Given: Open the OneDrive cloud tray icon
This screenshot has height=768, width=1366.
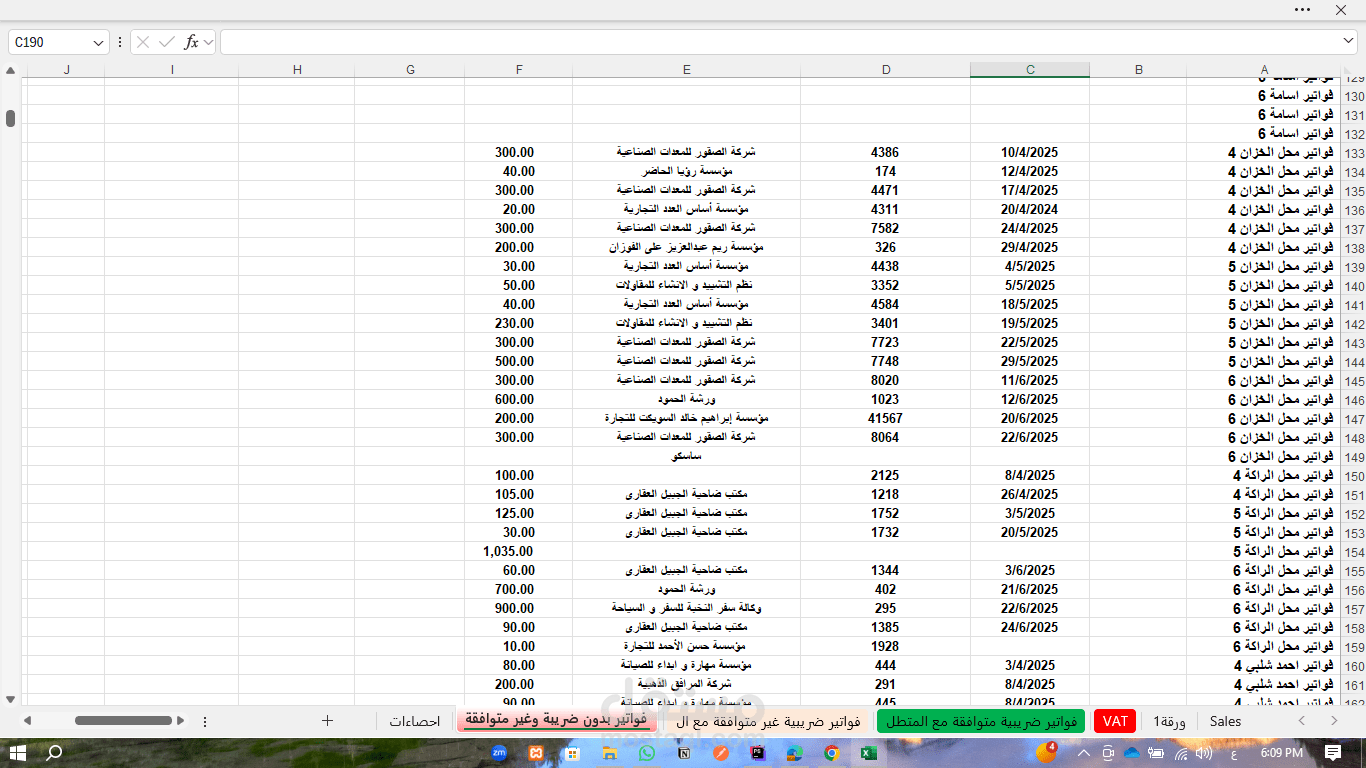Looking at the screenshot, I should coord(1132,753).
